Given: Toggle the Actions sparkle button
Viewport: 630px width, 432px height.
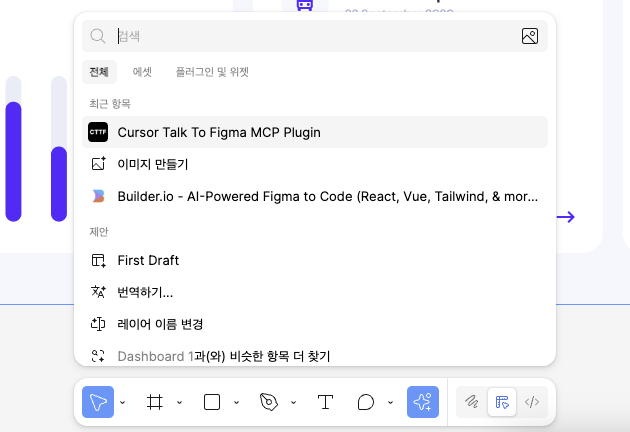Looking at the screenshot, I should [x=423, y=402].
